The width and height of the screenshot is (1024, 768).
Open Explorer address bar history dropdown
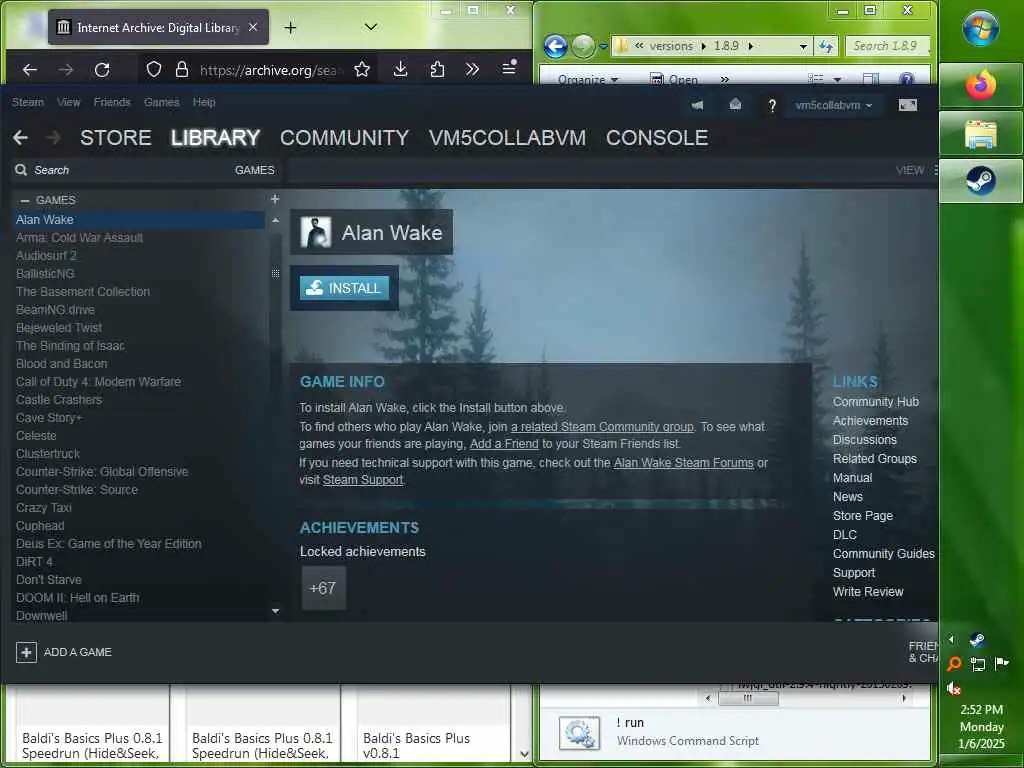tap(803, 46)
